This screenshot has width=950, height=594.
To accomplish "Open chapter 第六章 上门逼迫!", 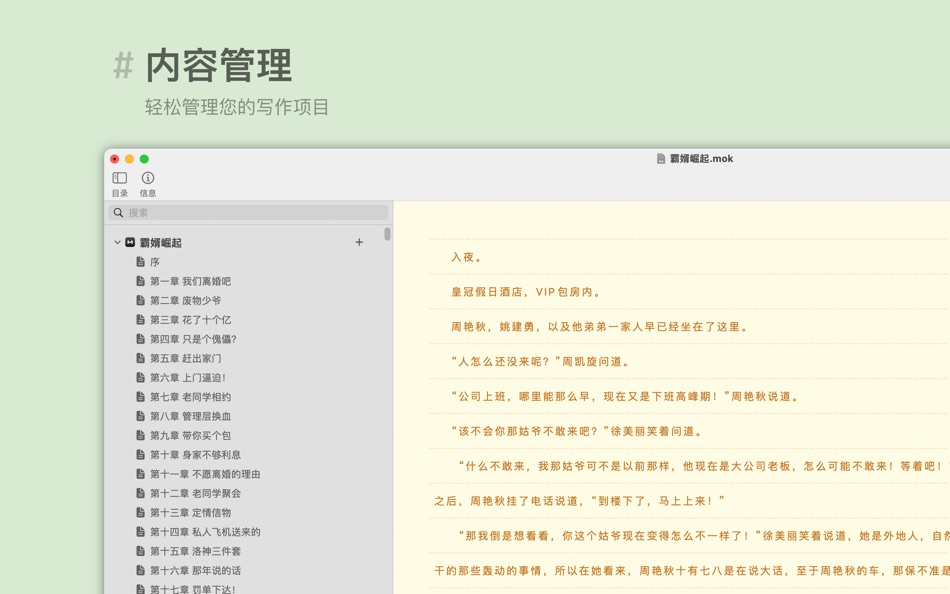I will 188,378.
